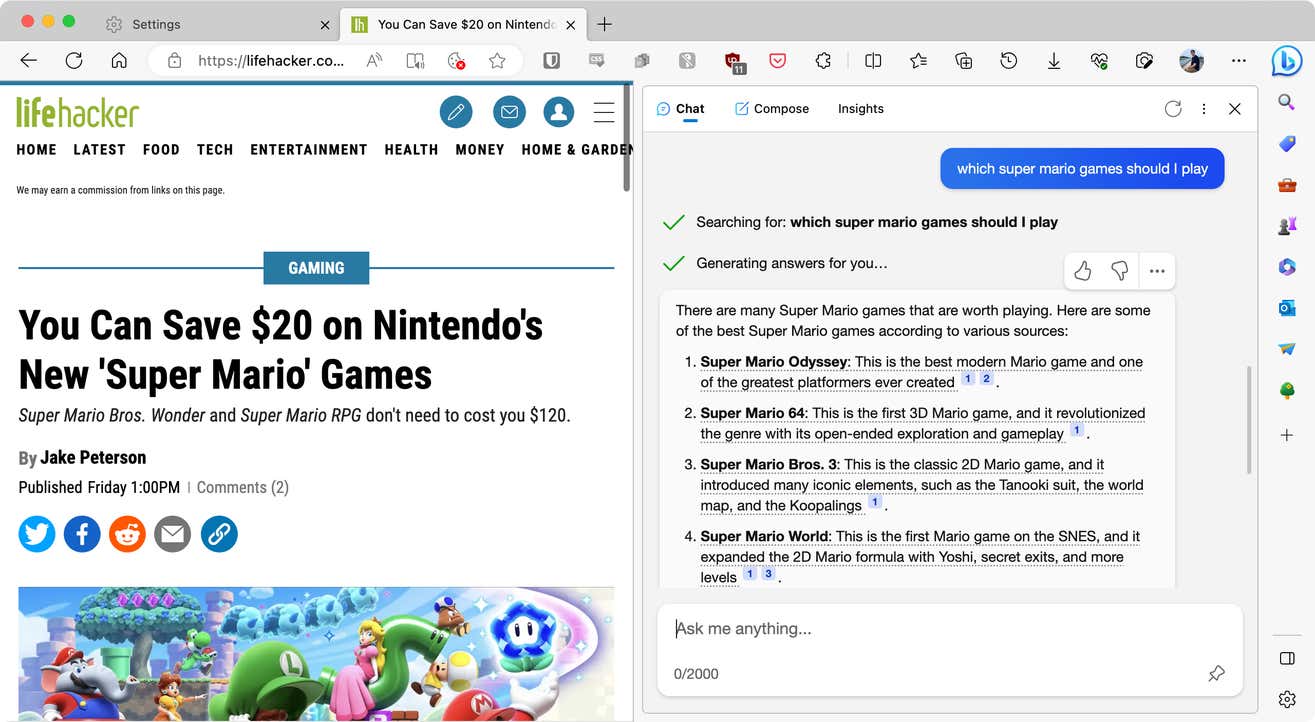This screenshot has width=1315, height=722.
Task: Click the address bar URL field
Action: [x=270, y=61]
